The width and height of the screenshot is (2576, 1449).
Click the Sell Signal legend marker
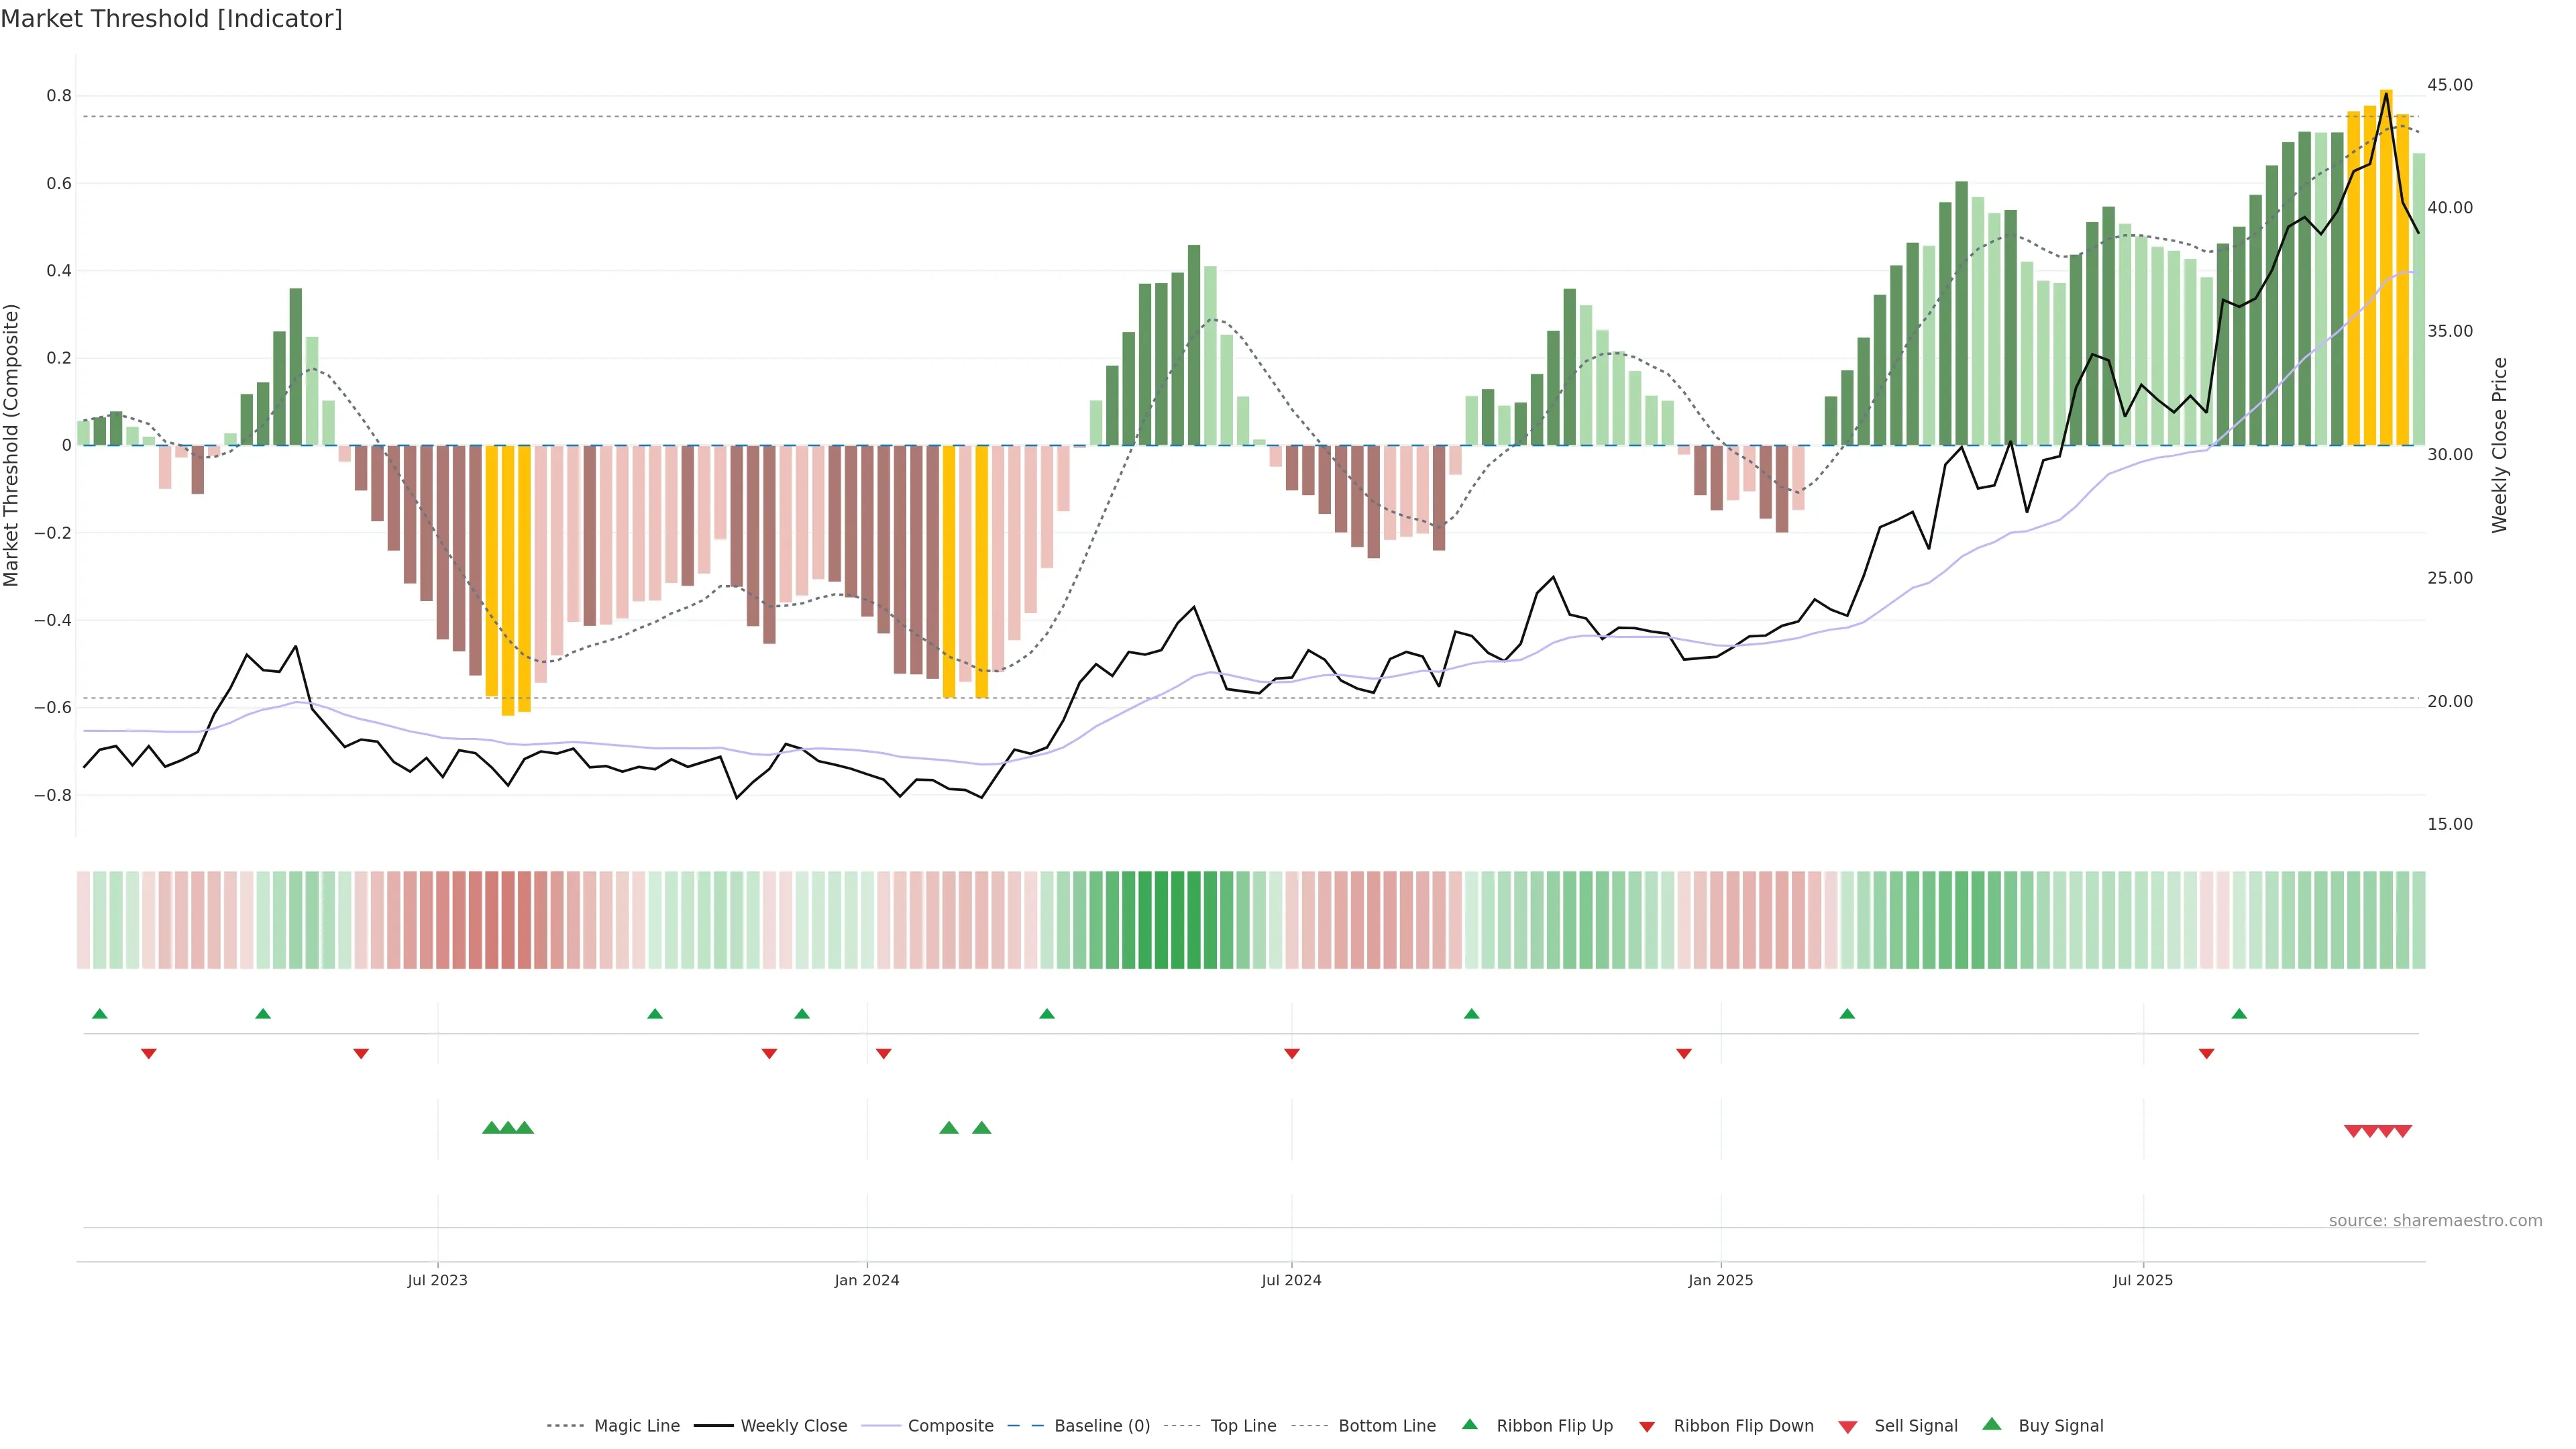click(x=1847, y=1426)
